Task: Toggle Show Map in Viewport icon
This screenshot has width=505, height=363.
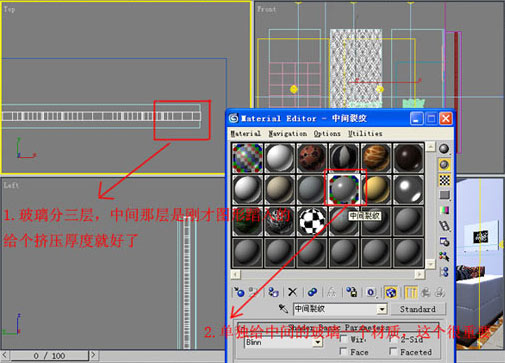Action: (x=391, y=292)
